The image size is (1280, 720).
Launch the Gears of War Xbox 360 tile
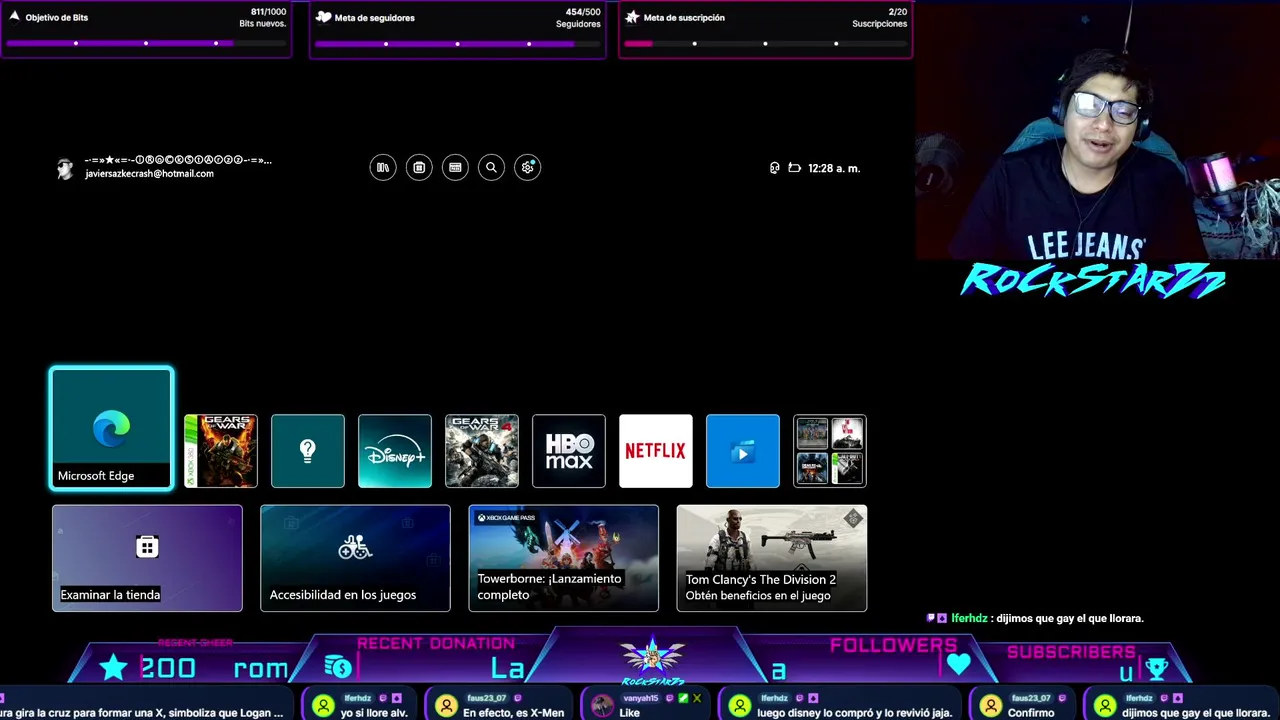click(x=221, y=451)
